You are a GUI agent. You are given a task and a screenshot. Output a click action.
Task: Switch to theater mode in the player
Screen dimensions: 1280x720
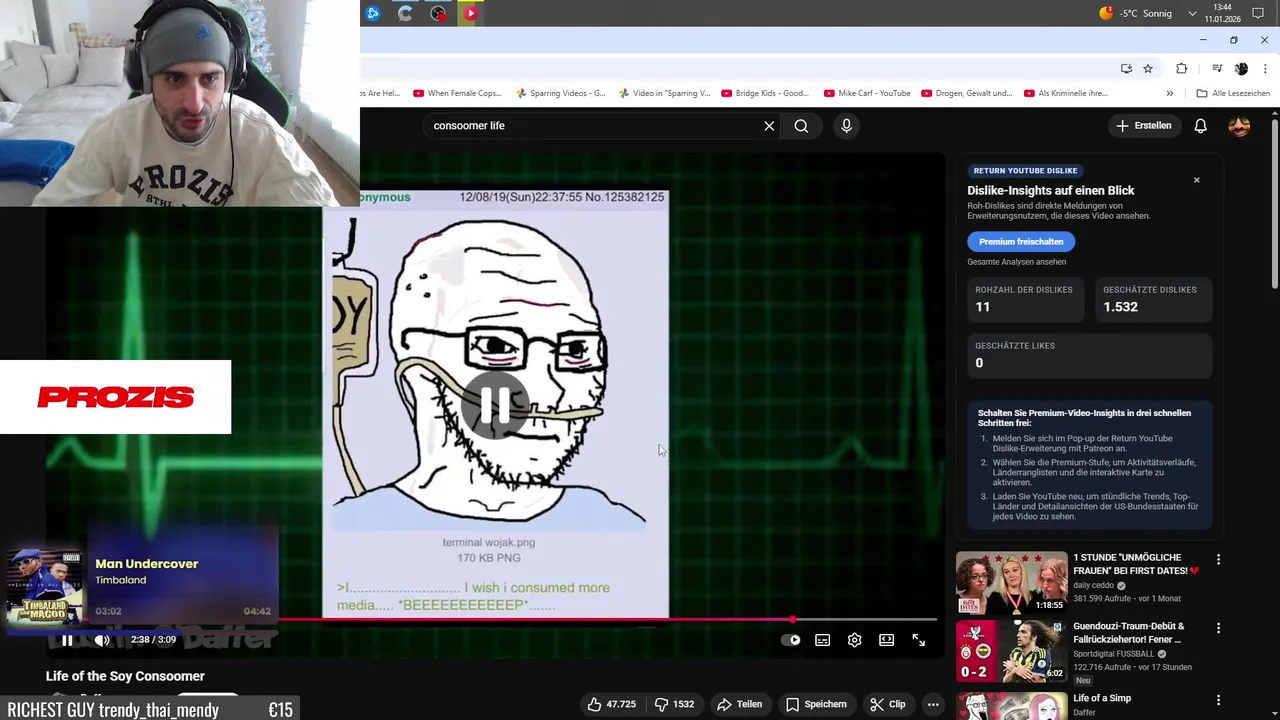886,640
